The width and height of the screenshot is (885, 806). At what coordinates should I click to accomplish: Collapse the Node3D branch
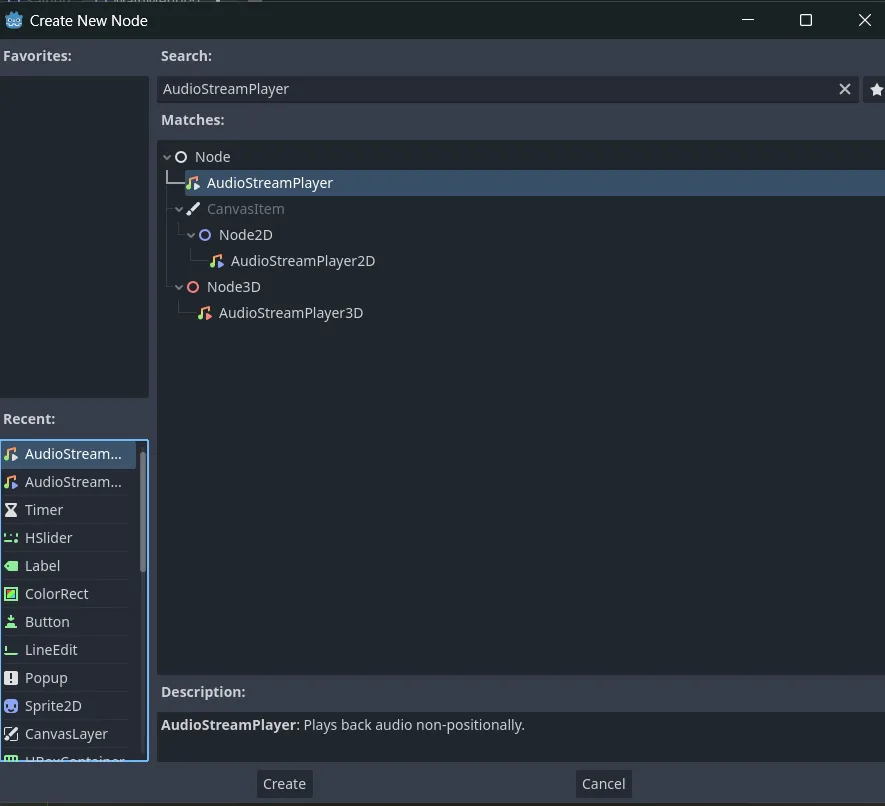(179, 287)
